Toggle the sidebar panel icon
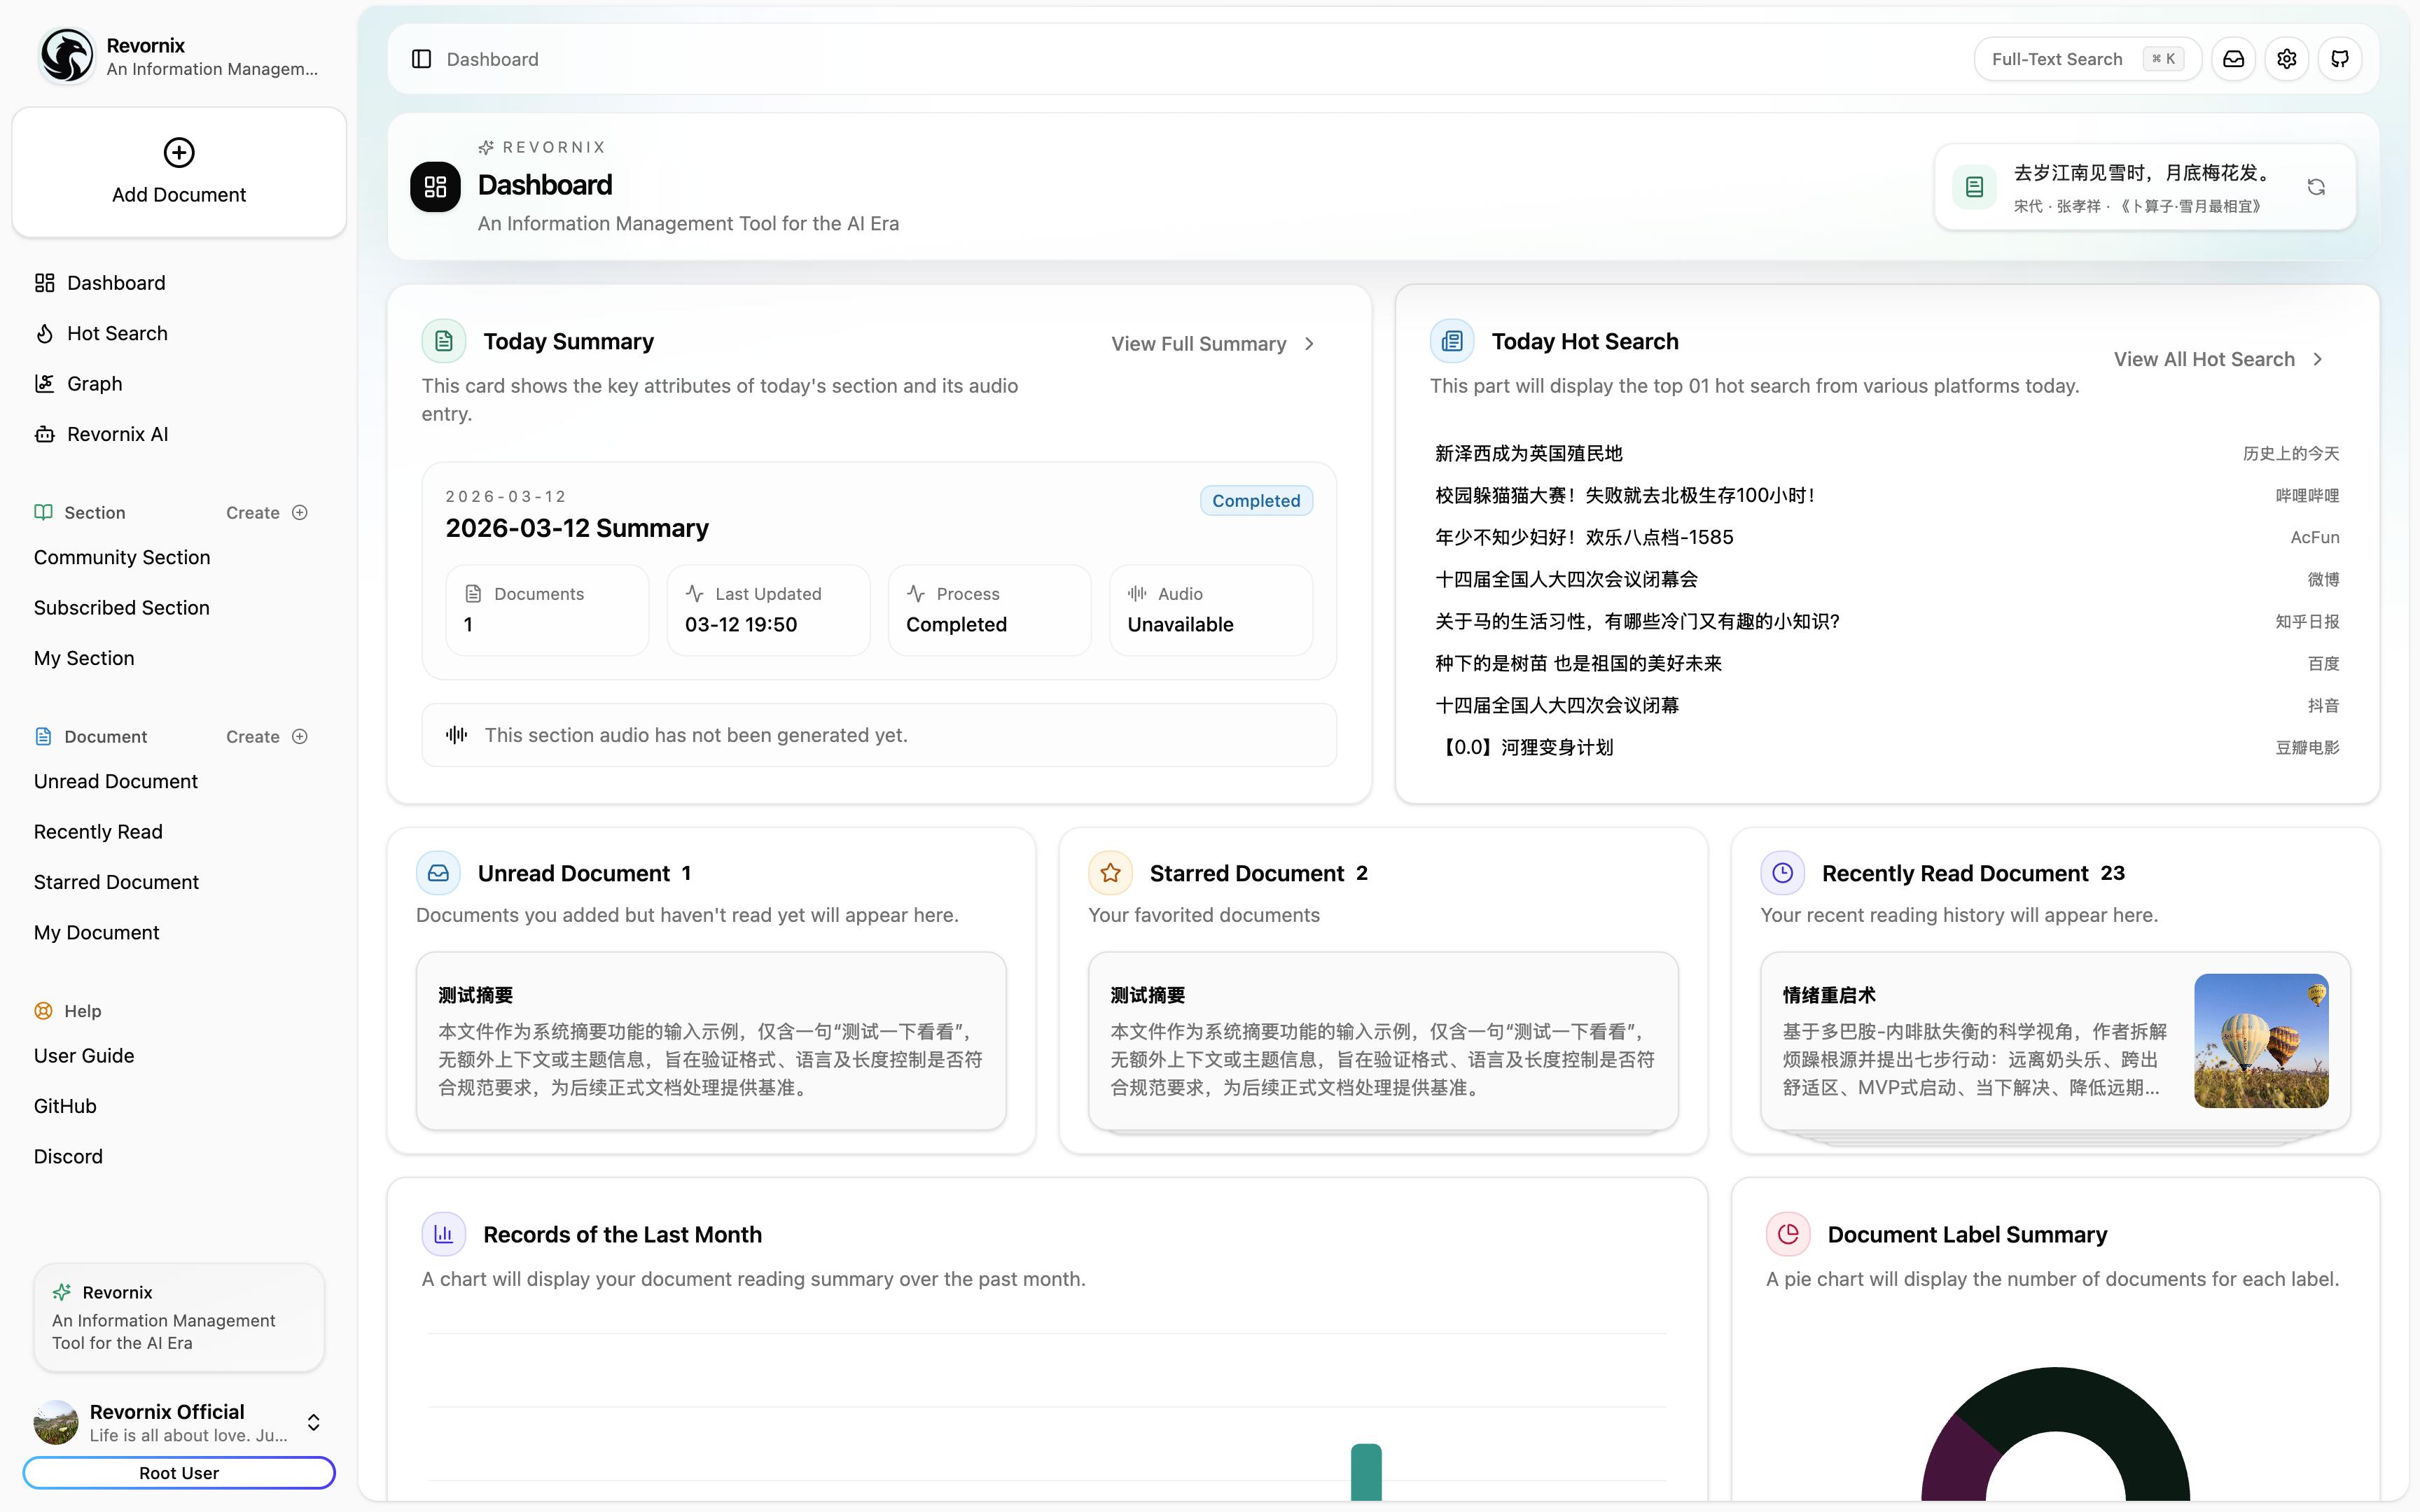The image size is (2420, 1512). point(421,59)
